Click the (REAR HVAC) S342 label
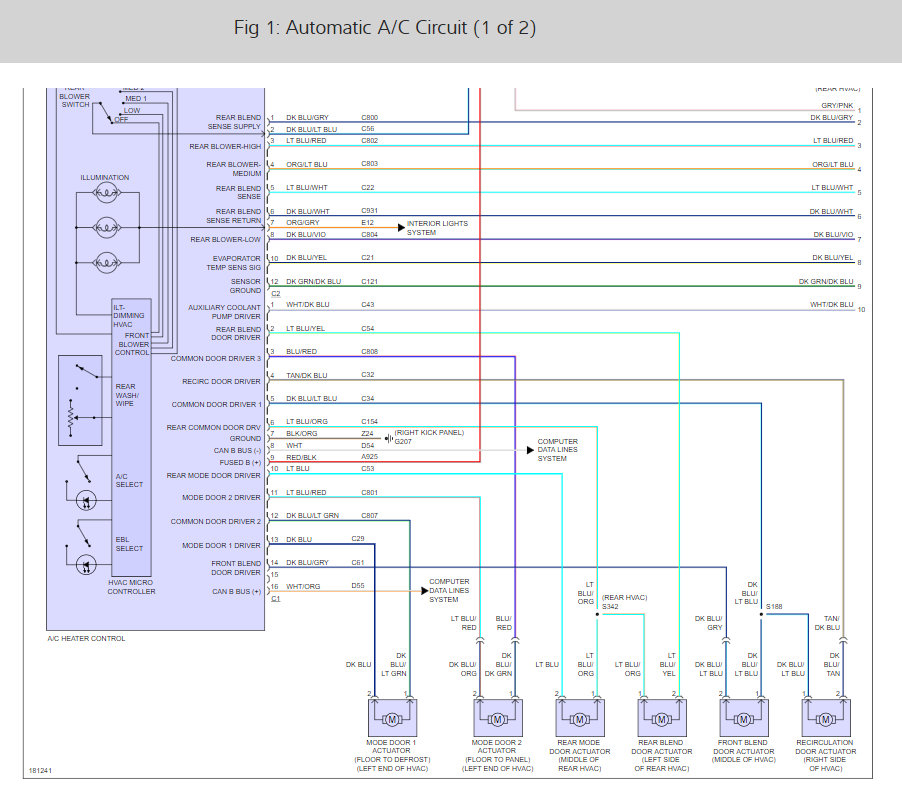The image size is (902, 792). click(624, 602)
